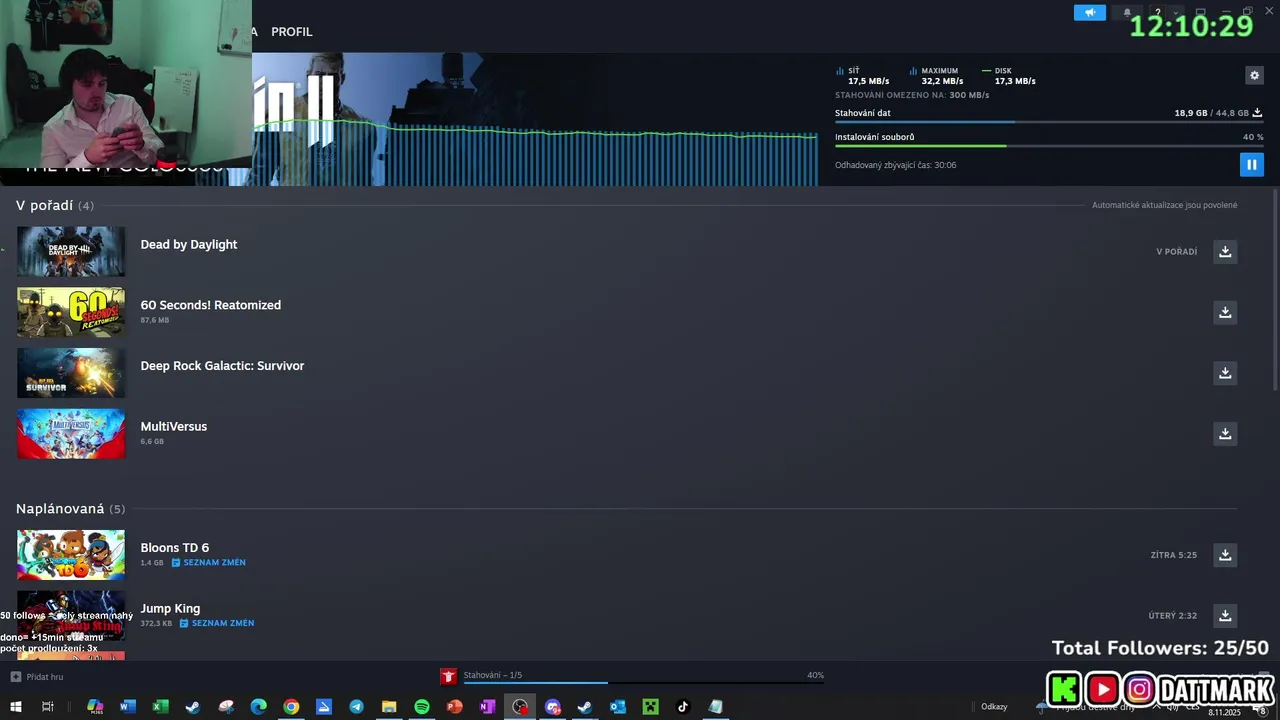View Bloons TD 6 SEZNAM ZMĚN link
Screen dimensions: 1280x720
[209, 563]
